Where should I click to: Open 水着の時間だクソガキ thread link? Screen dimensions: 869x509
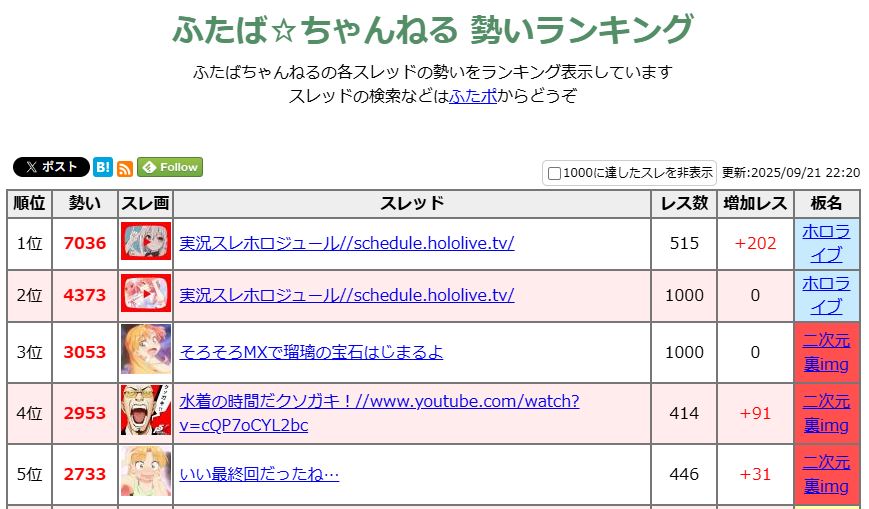coord(379,413)
